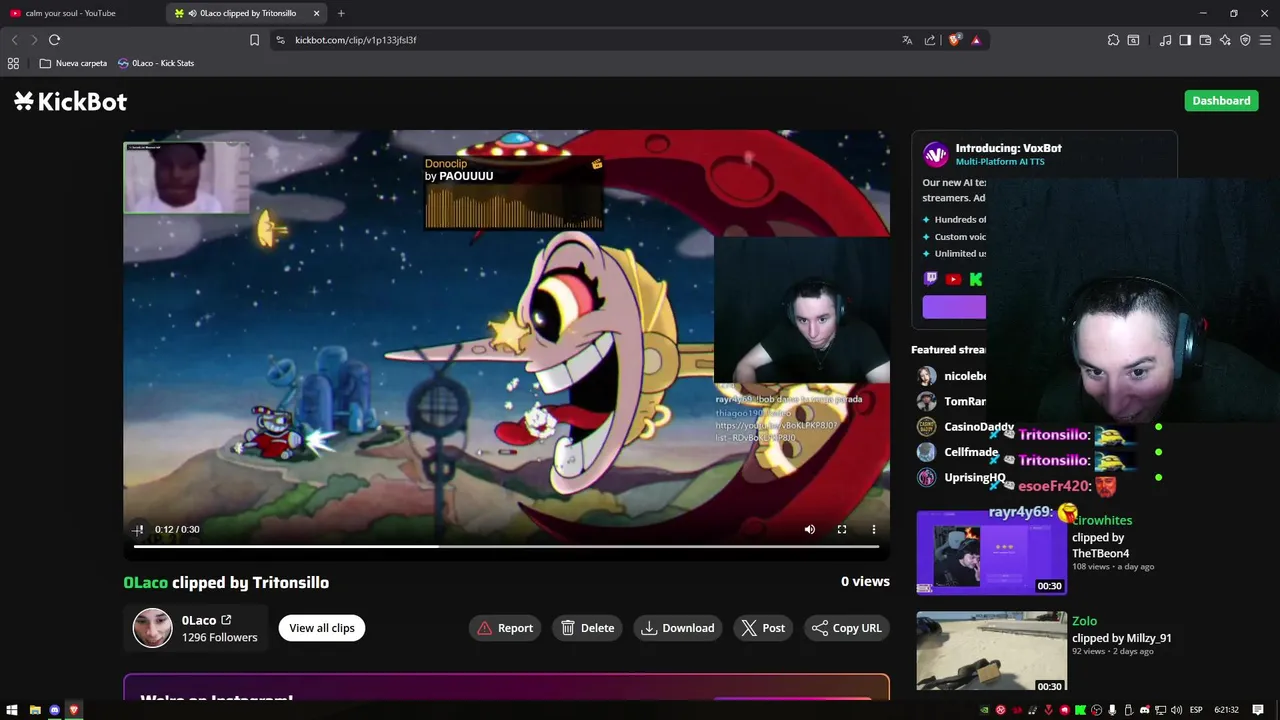Click the VoxBot logo icon
Viewport: 1280px width, 720px height.
coord(936,154)
